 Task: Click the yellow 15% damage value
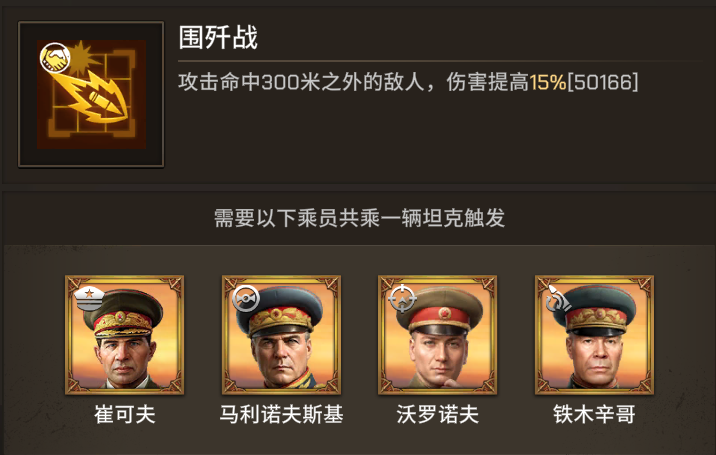tap(548, 82)
